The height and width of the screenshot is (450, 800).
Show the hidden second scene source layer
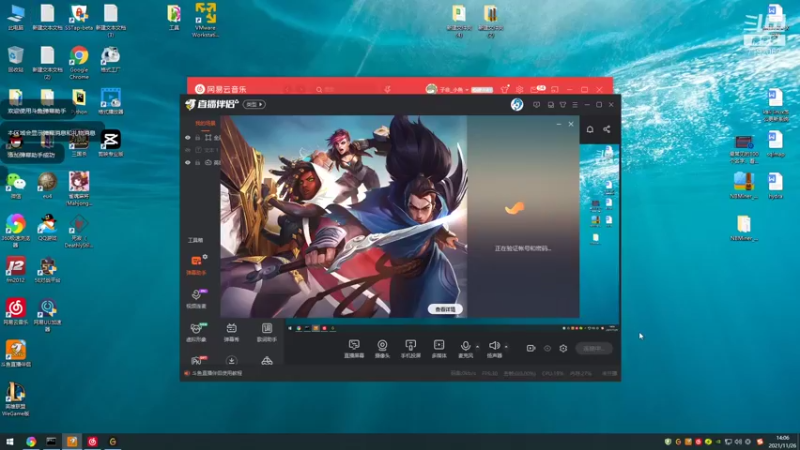188,150
